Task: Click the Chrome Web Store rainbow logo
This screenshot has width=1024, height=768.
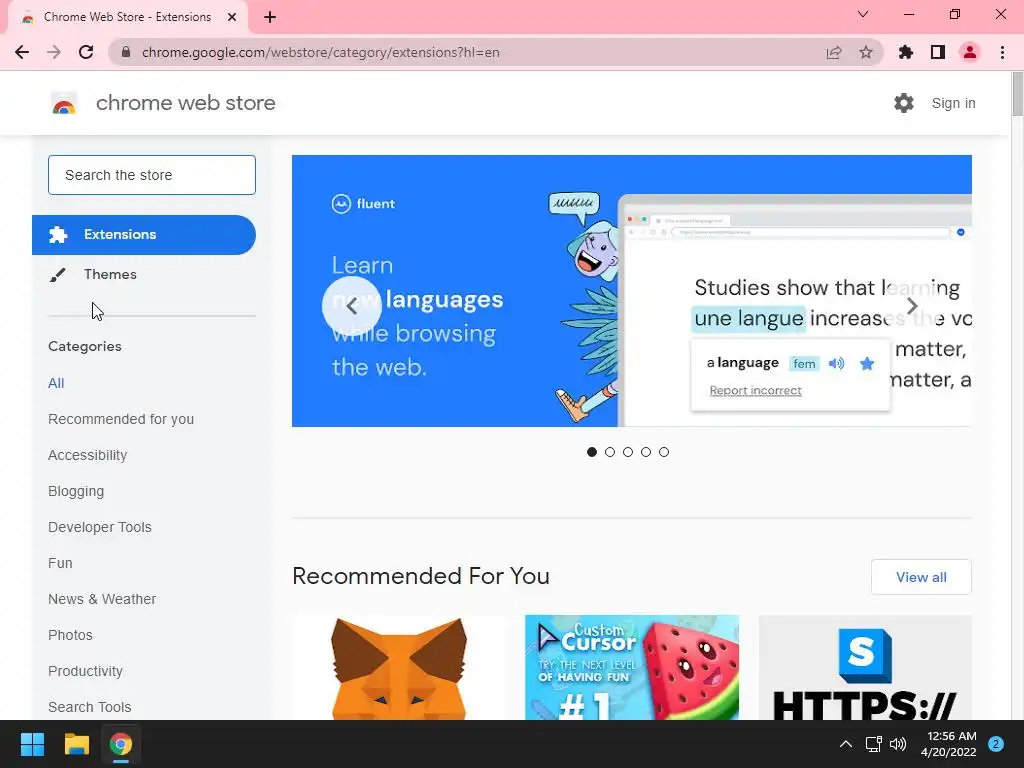Action: [x=64, y=103]
